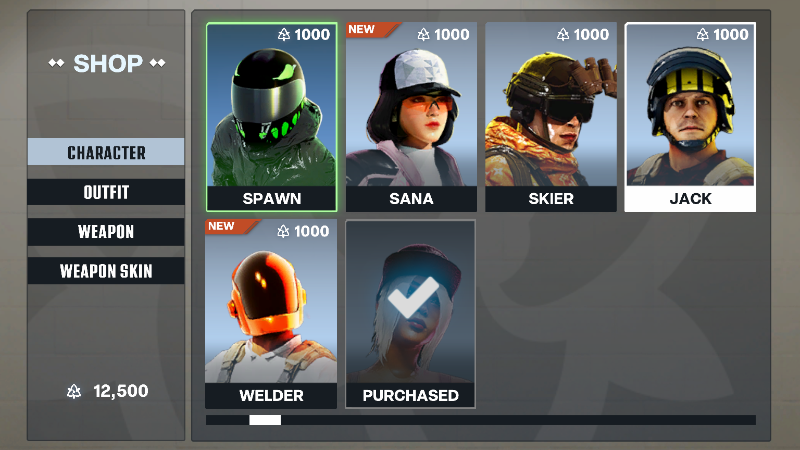Choose the Skier character portrait
Screen dimensions: 800x450
(551, 104)
